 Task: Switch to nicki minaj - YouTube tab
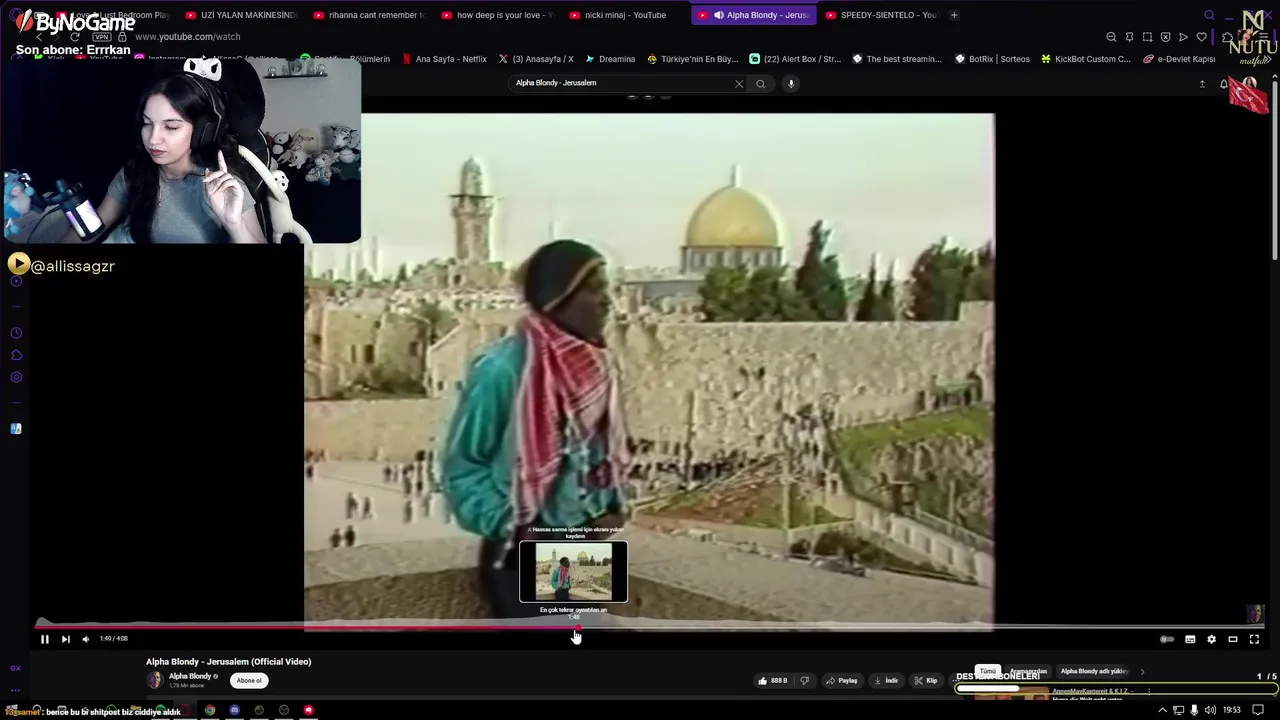coord(625,15)
